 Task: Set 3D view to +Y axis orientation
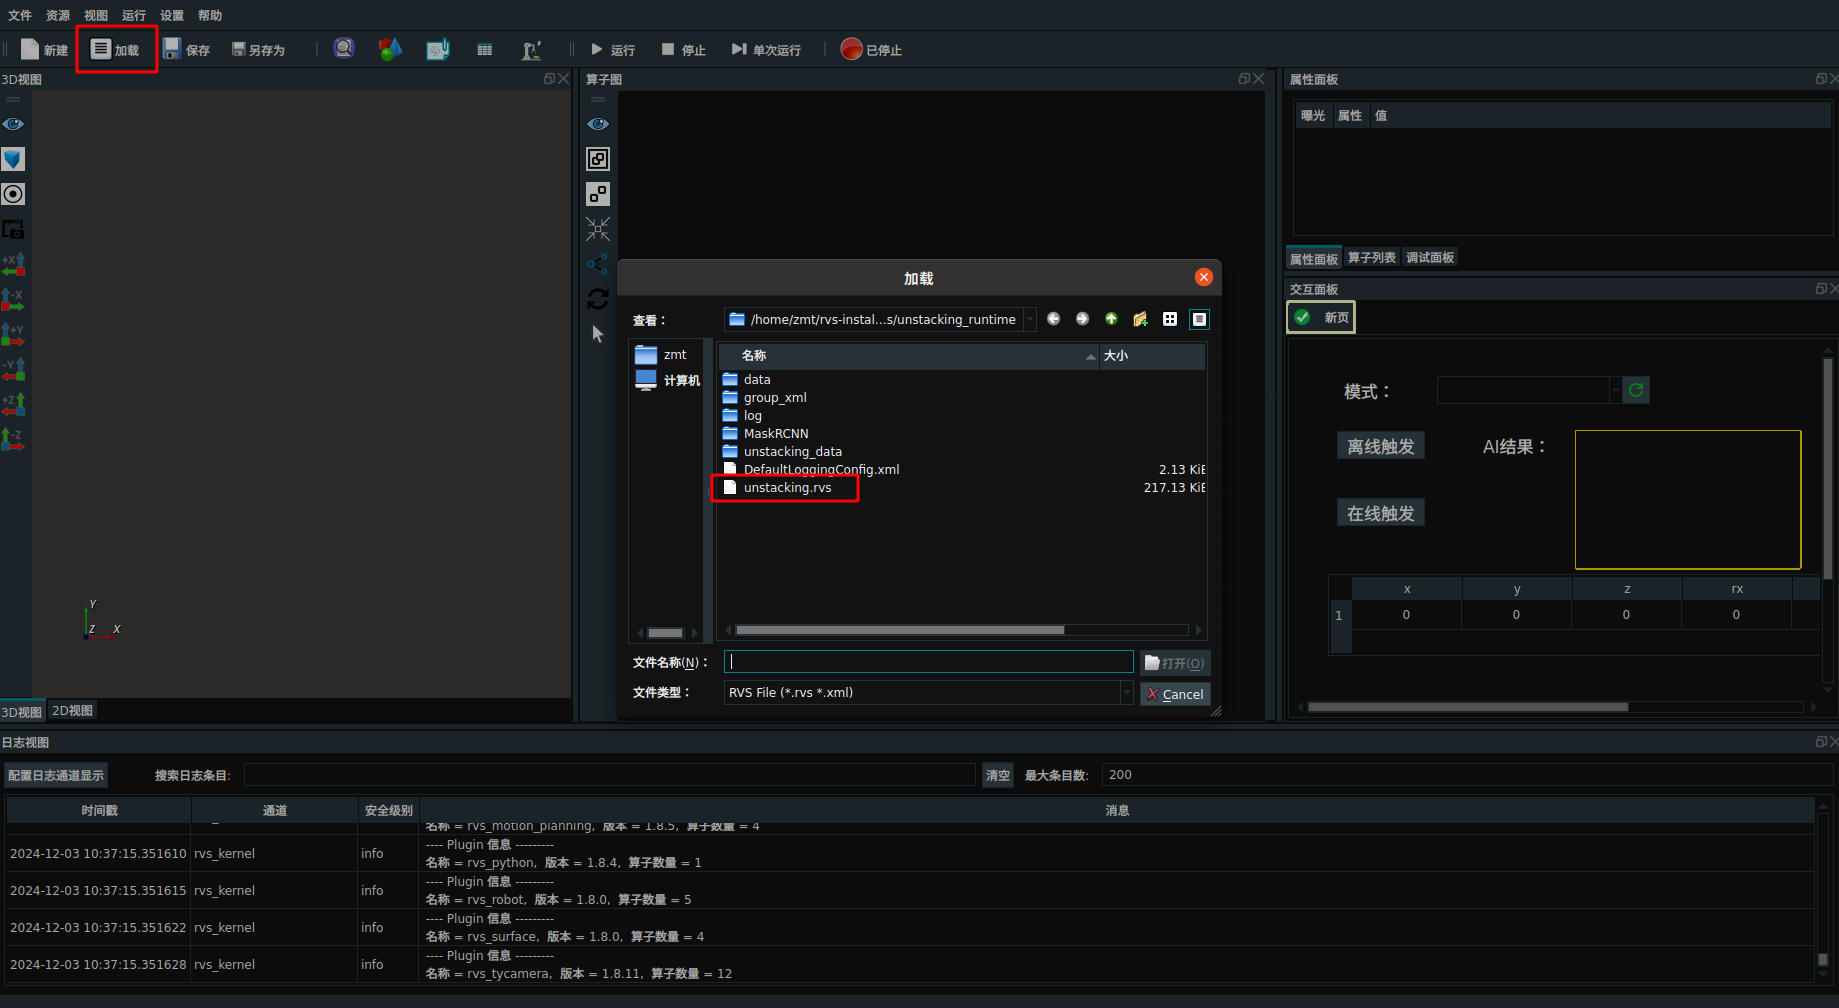coord(13,334)
